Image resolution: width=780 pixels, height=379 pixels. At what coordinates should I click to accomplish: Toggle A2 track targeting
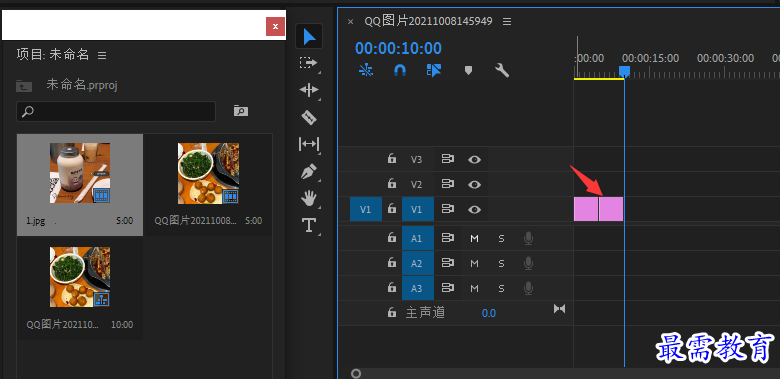(x=418, y=263)
